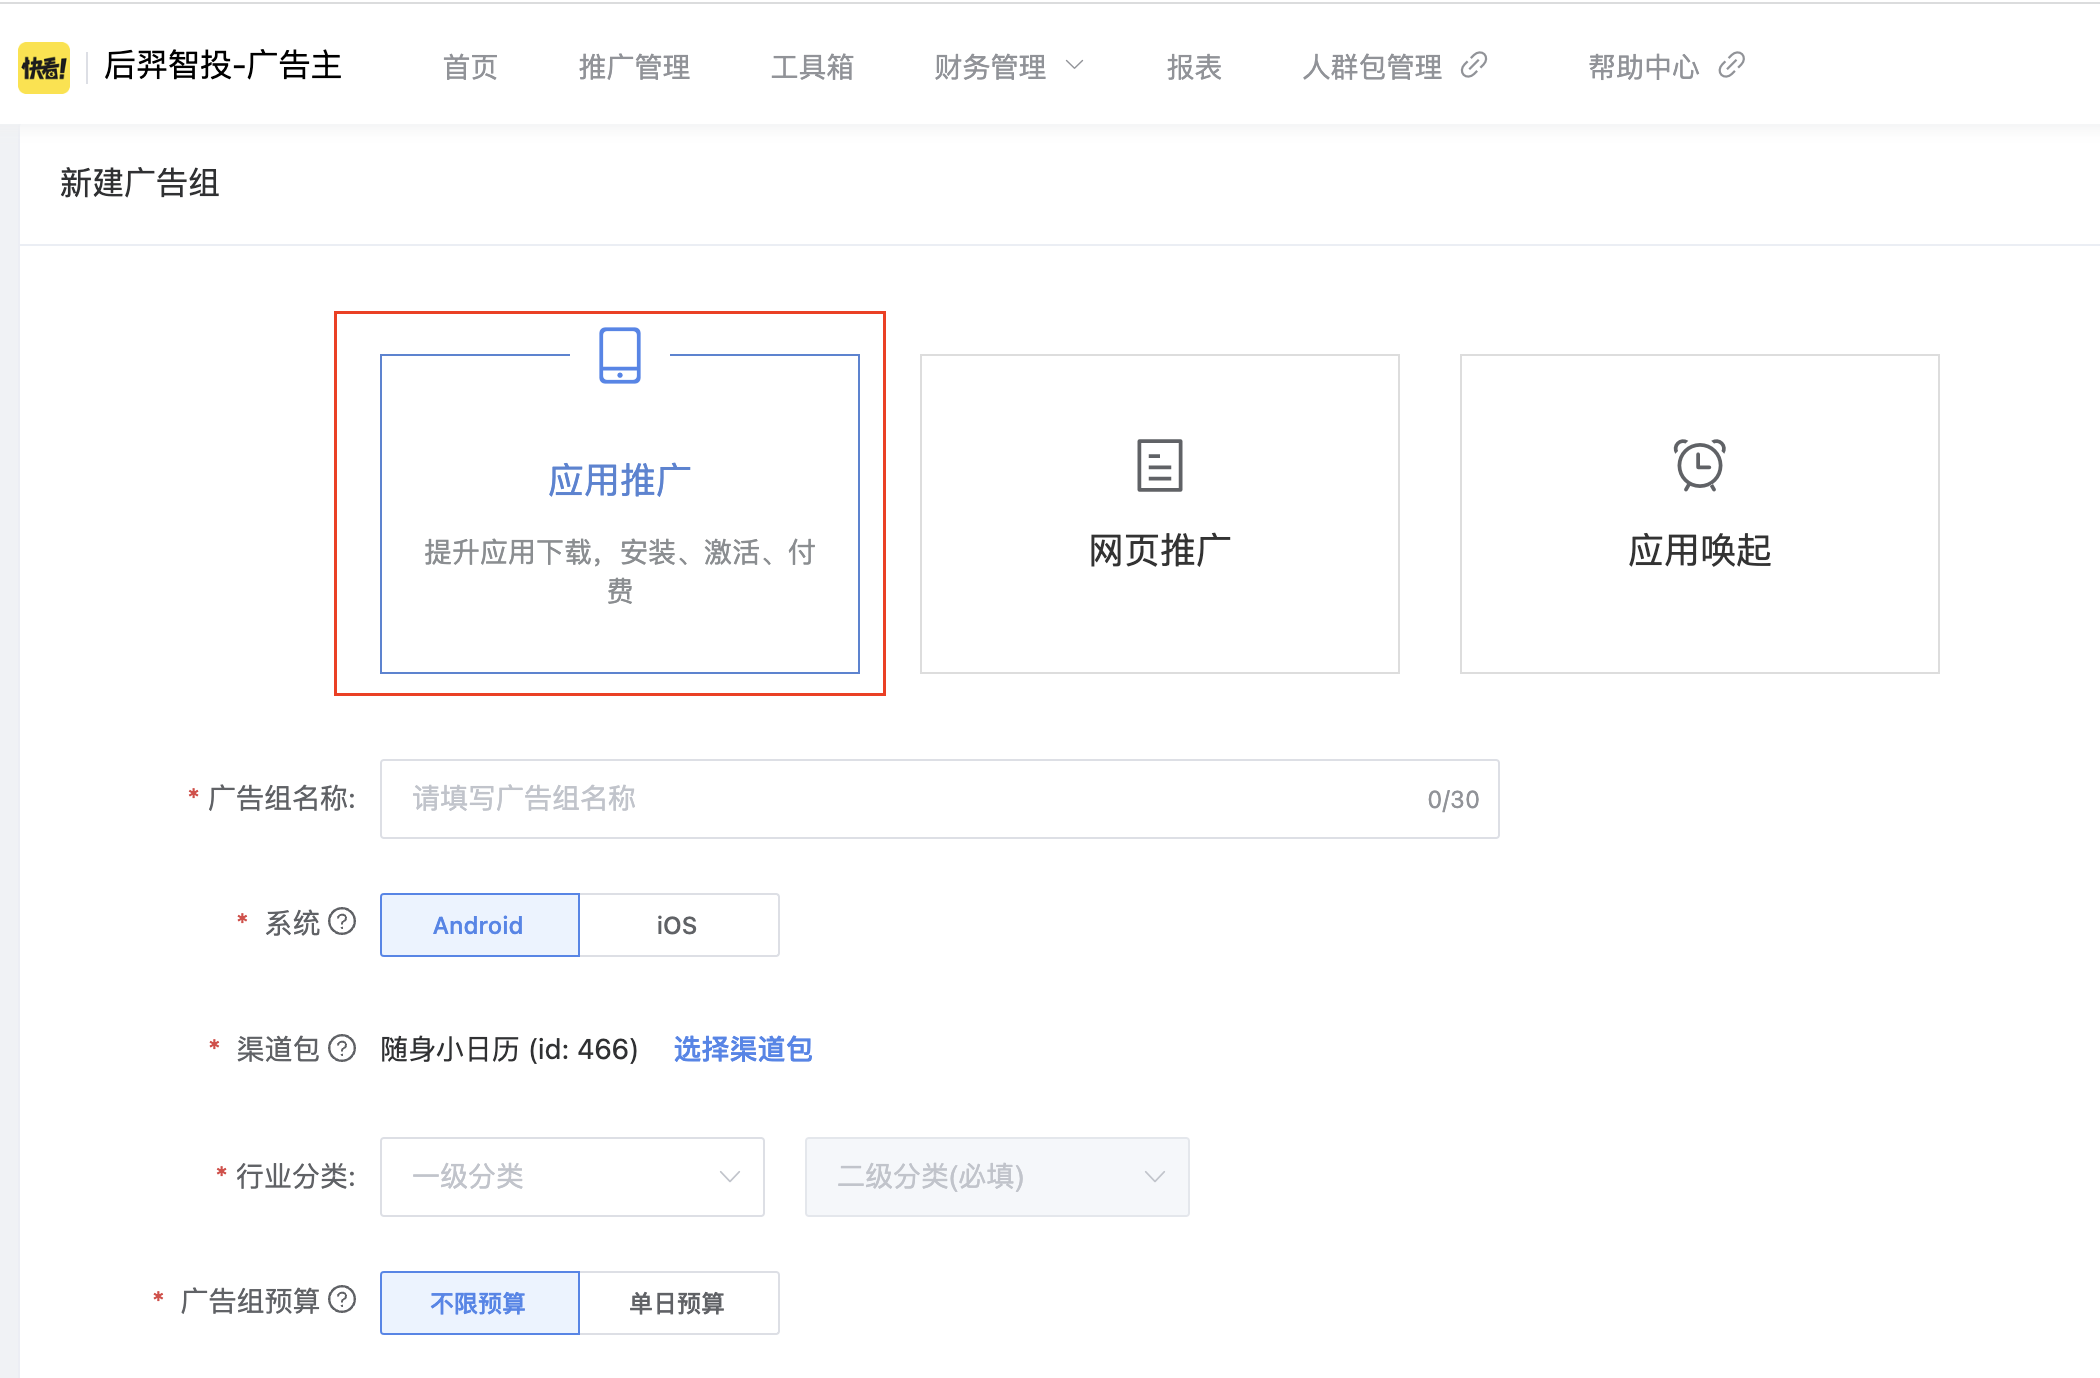Open the help tooltip next to 广告组预算
The image size is (2100, 1378).
pyautogui.click(x=344, y=1301)
